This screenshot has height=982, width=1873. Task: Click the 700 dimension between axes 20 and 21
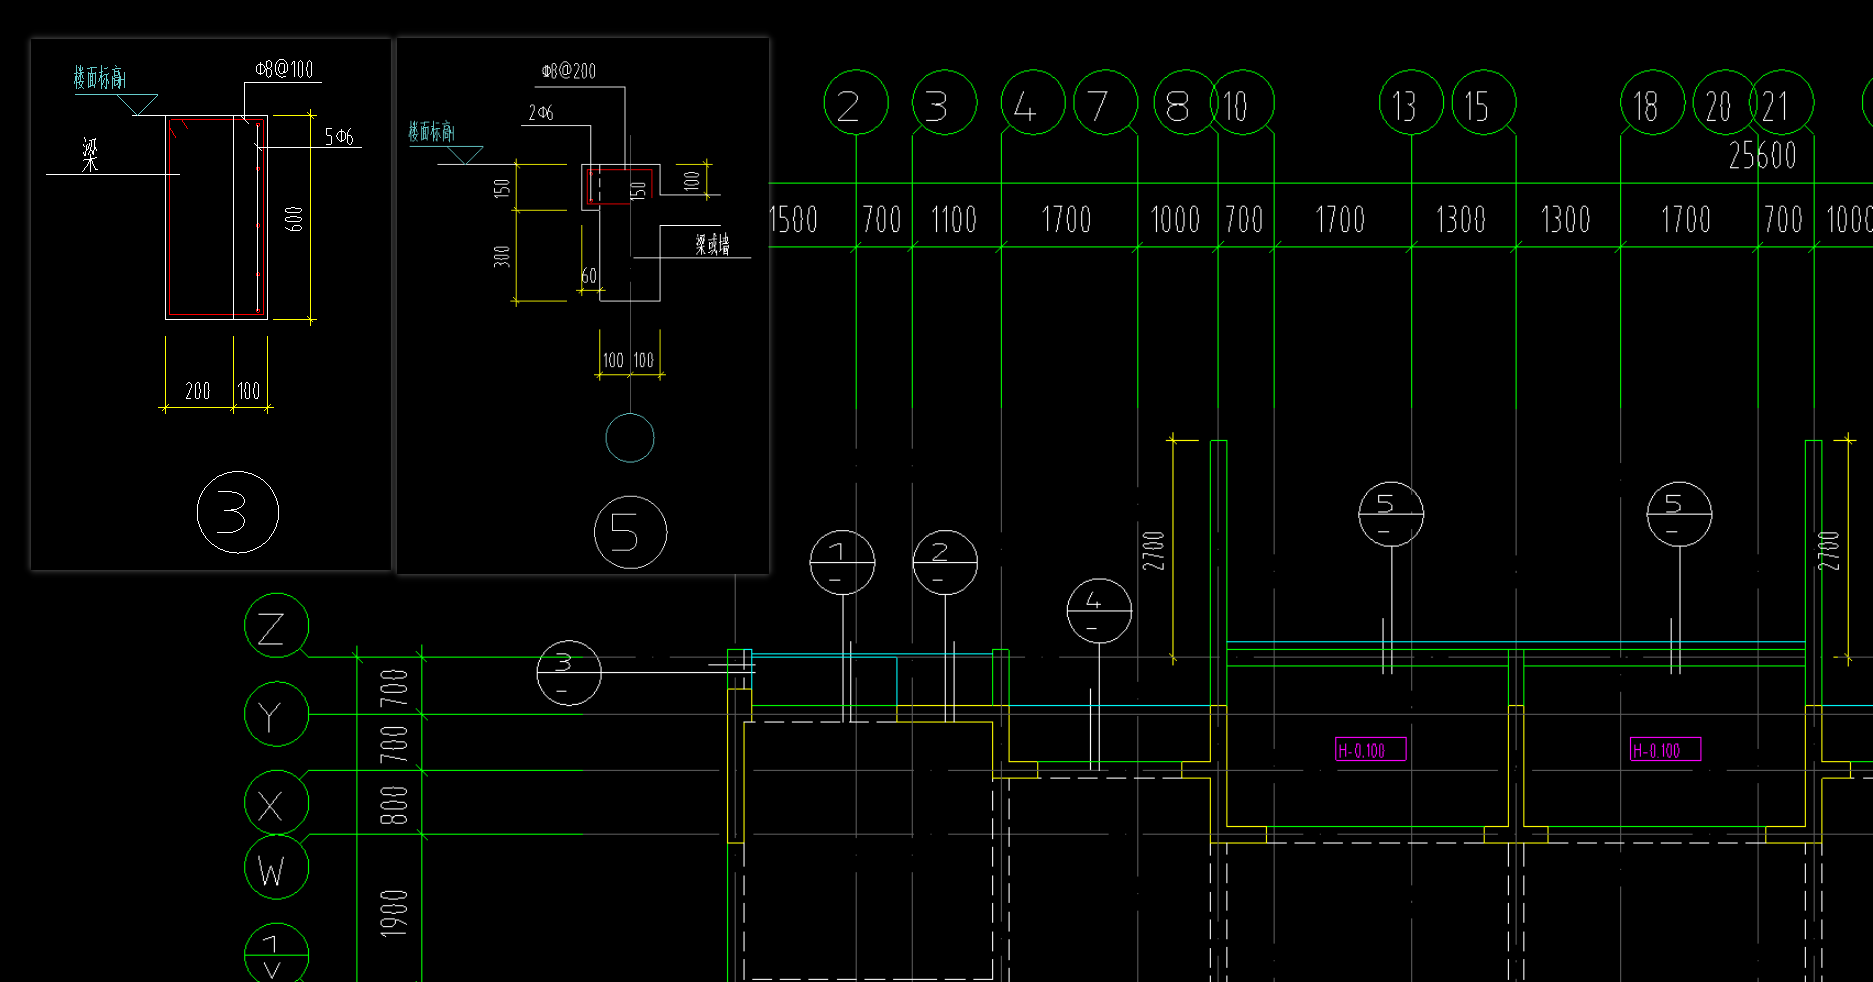click(x=1783, y=220)
